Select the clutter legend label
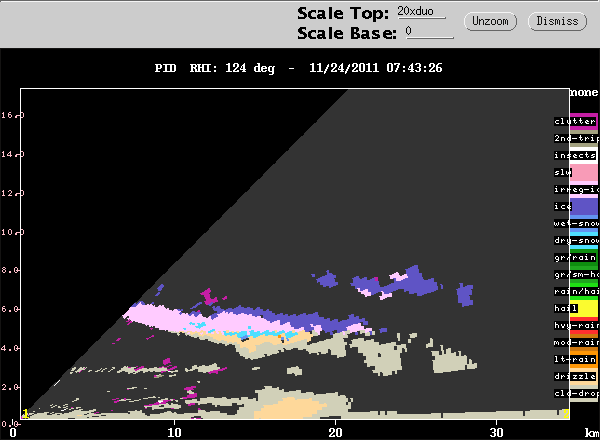 (575, 121)
